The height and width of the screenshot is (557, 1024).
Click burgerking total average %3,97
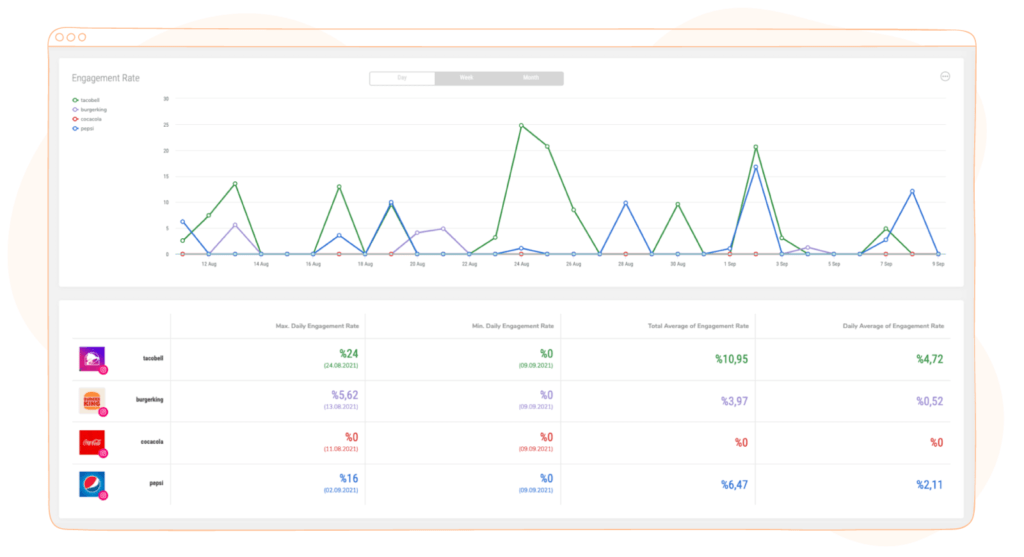coord(735,401)
